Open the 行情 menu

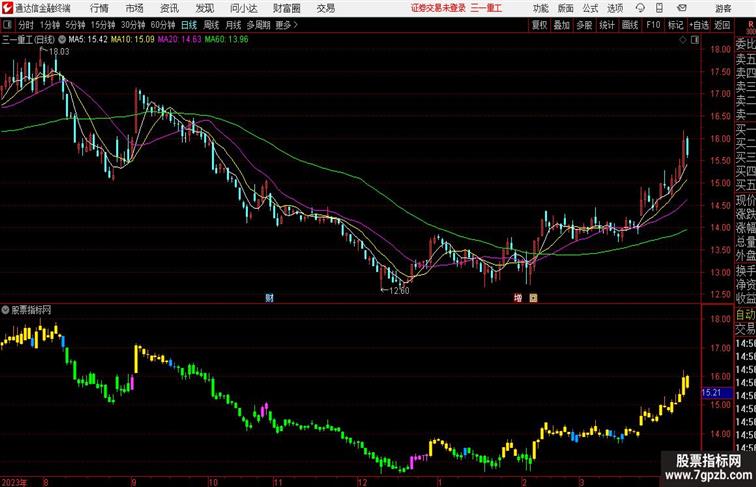99,8
